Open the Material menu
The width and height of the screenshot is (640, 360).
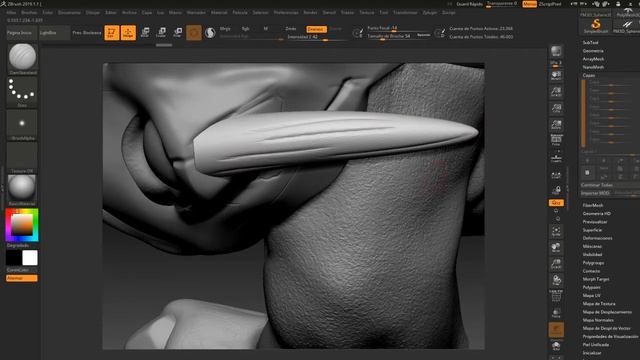click(219, 13)
